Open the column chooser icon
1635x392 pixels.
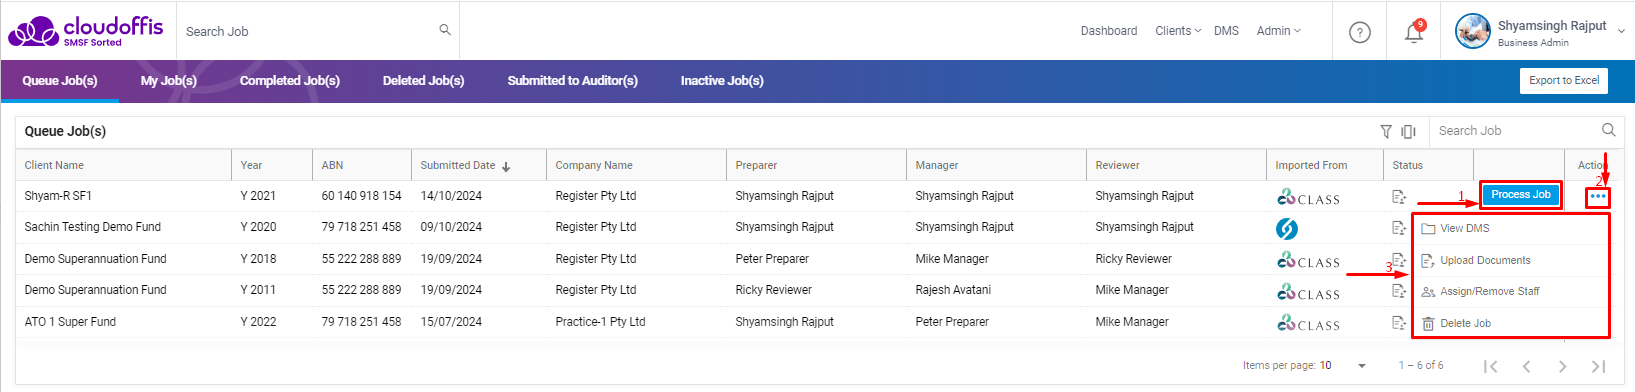tap(1408, 131)
